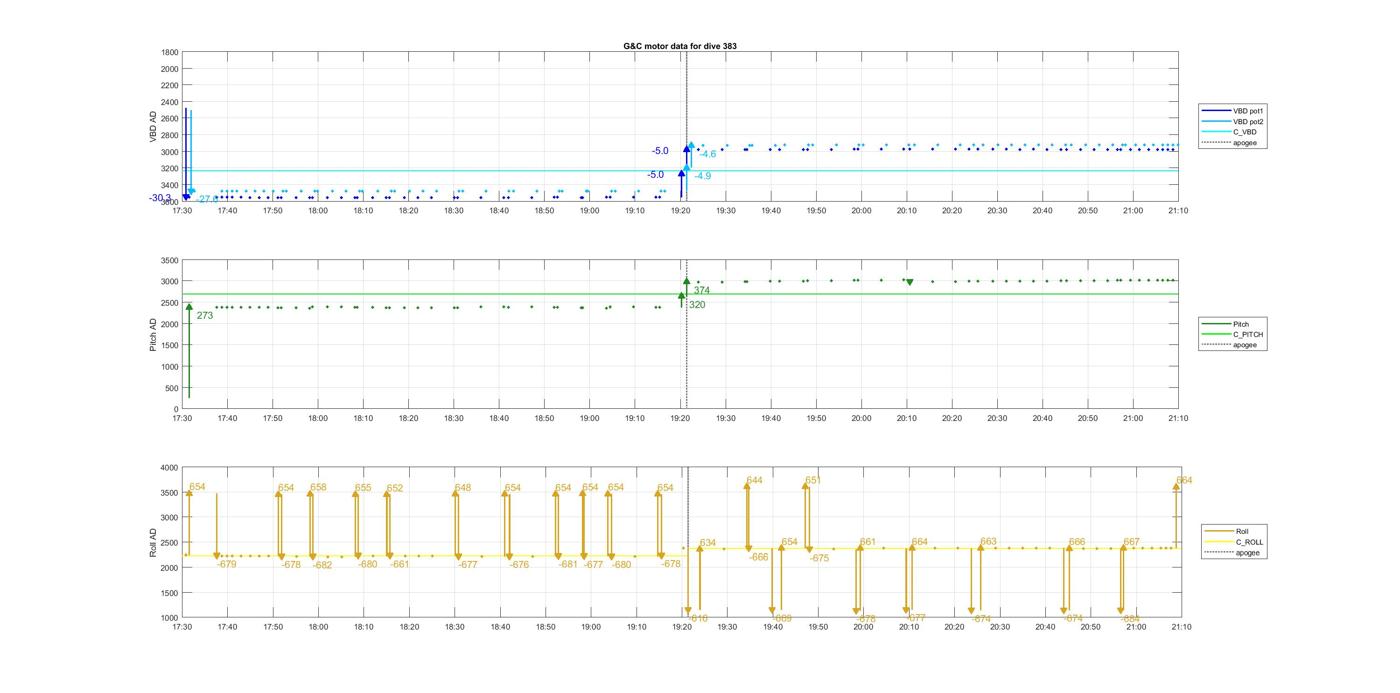Click the '651' roll data label
This screenshot has width=1400, height=693.
pos(813,480)
